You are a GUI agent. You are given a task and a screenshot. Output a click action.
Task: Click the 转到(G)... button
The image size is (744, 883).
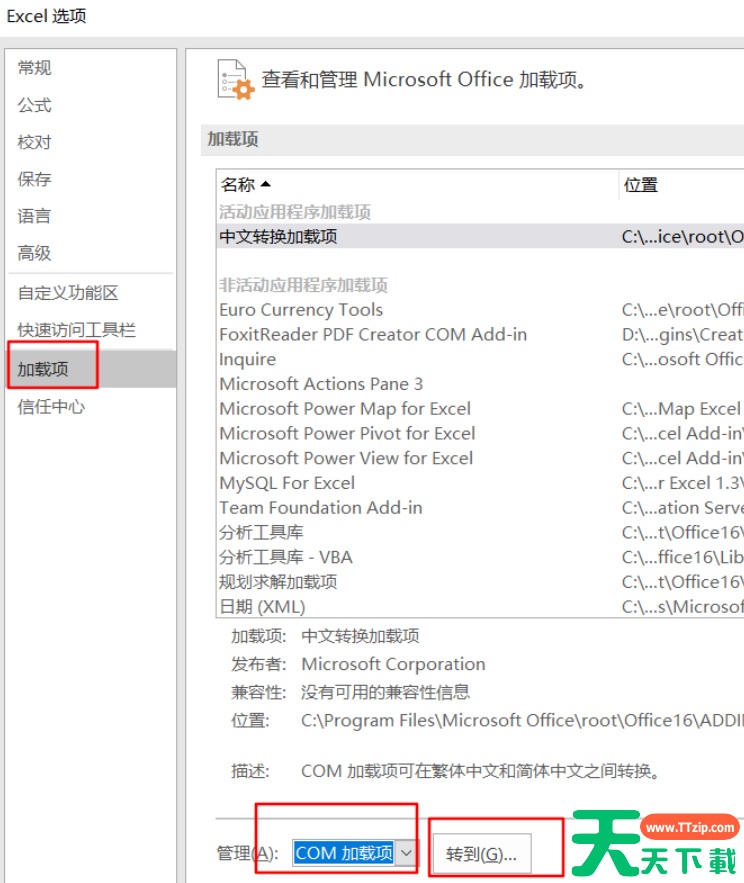tap(482, 854)
